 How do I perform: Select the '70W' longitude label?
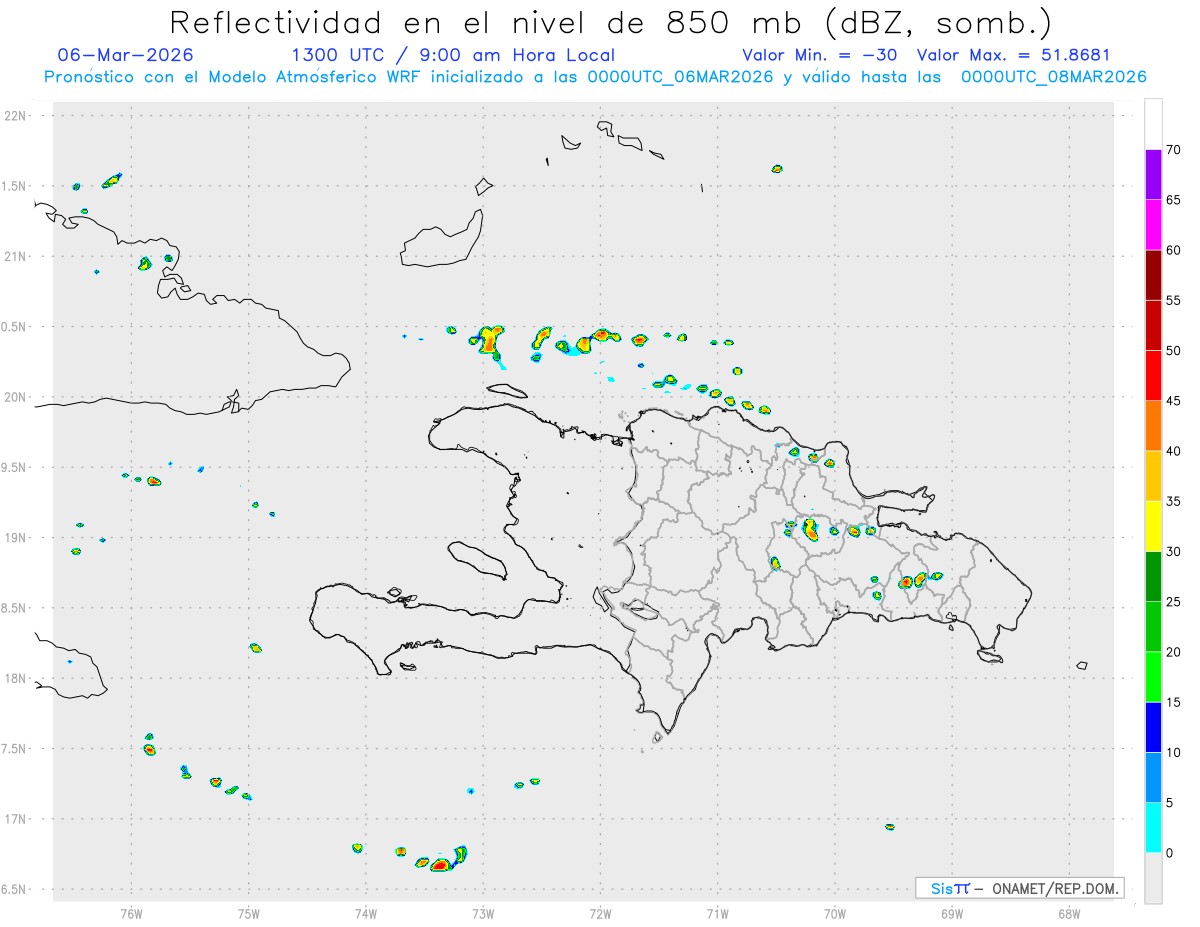pos(835,912)
